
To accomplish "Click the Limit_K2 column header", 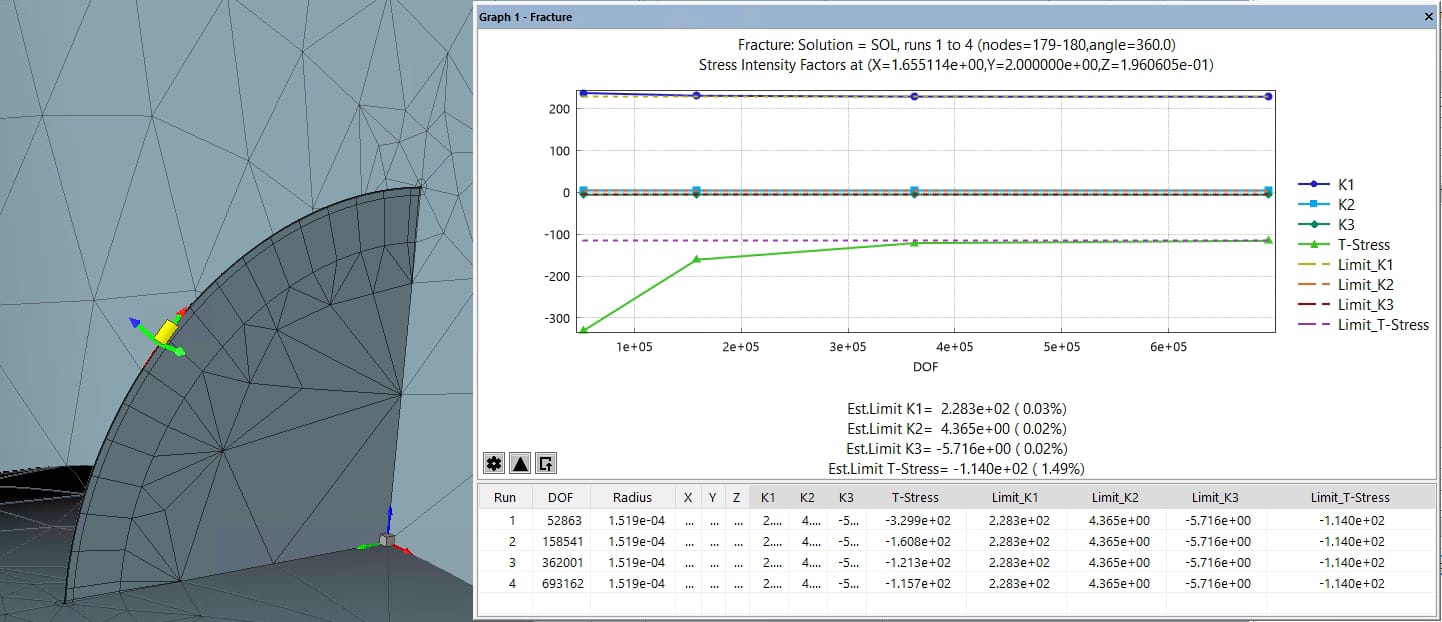I will [1117, 497].
